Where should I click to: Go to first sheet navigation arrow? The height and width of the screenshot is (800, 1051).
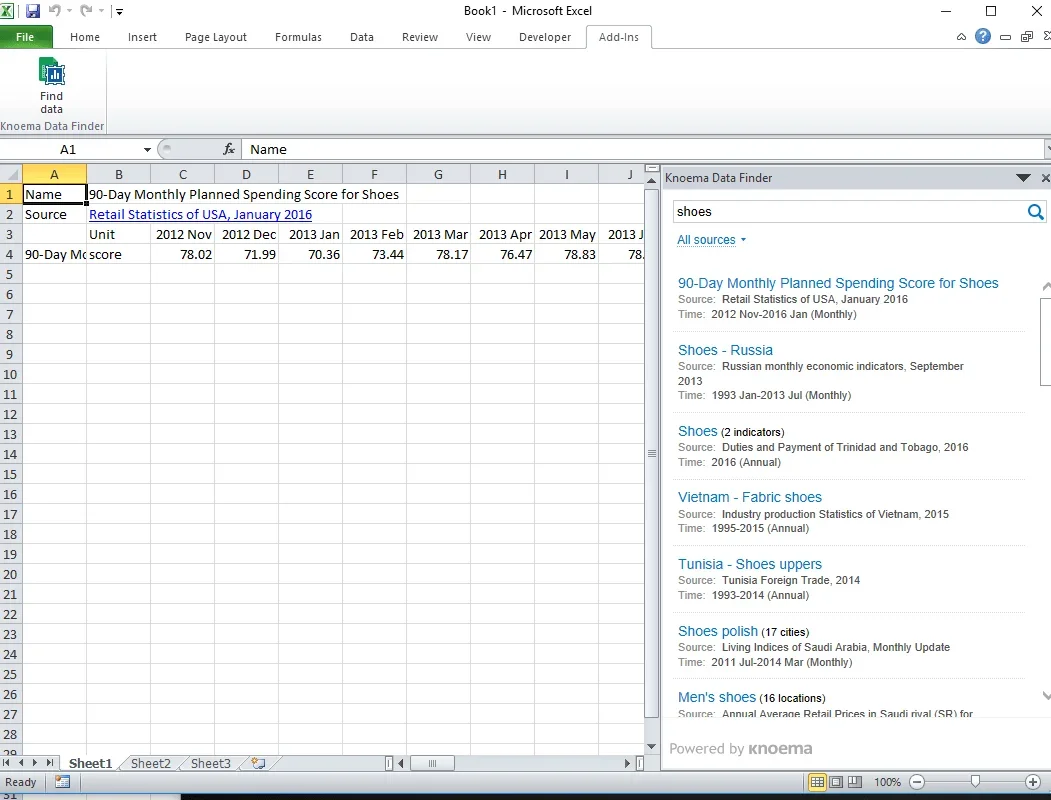click(6, 762)
